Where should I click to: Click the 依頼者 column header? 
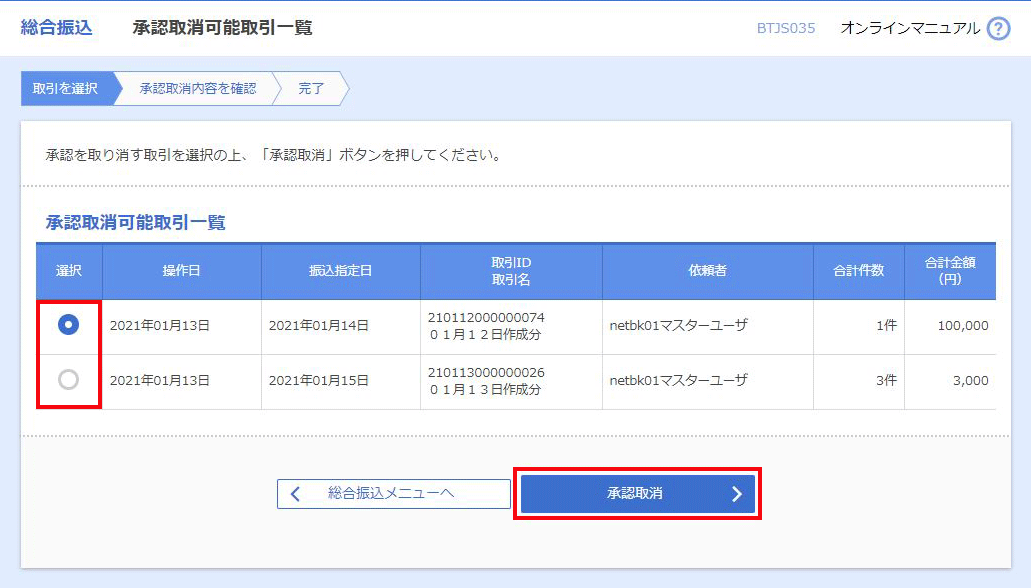coord(707,271)
